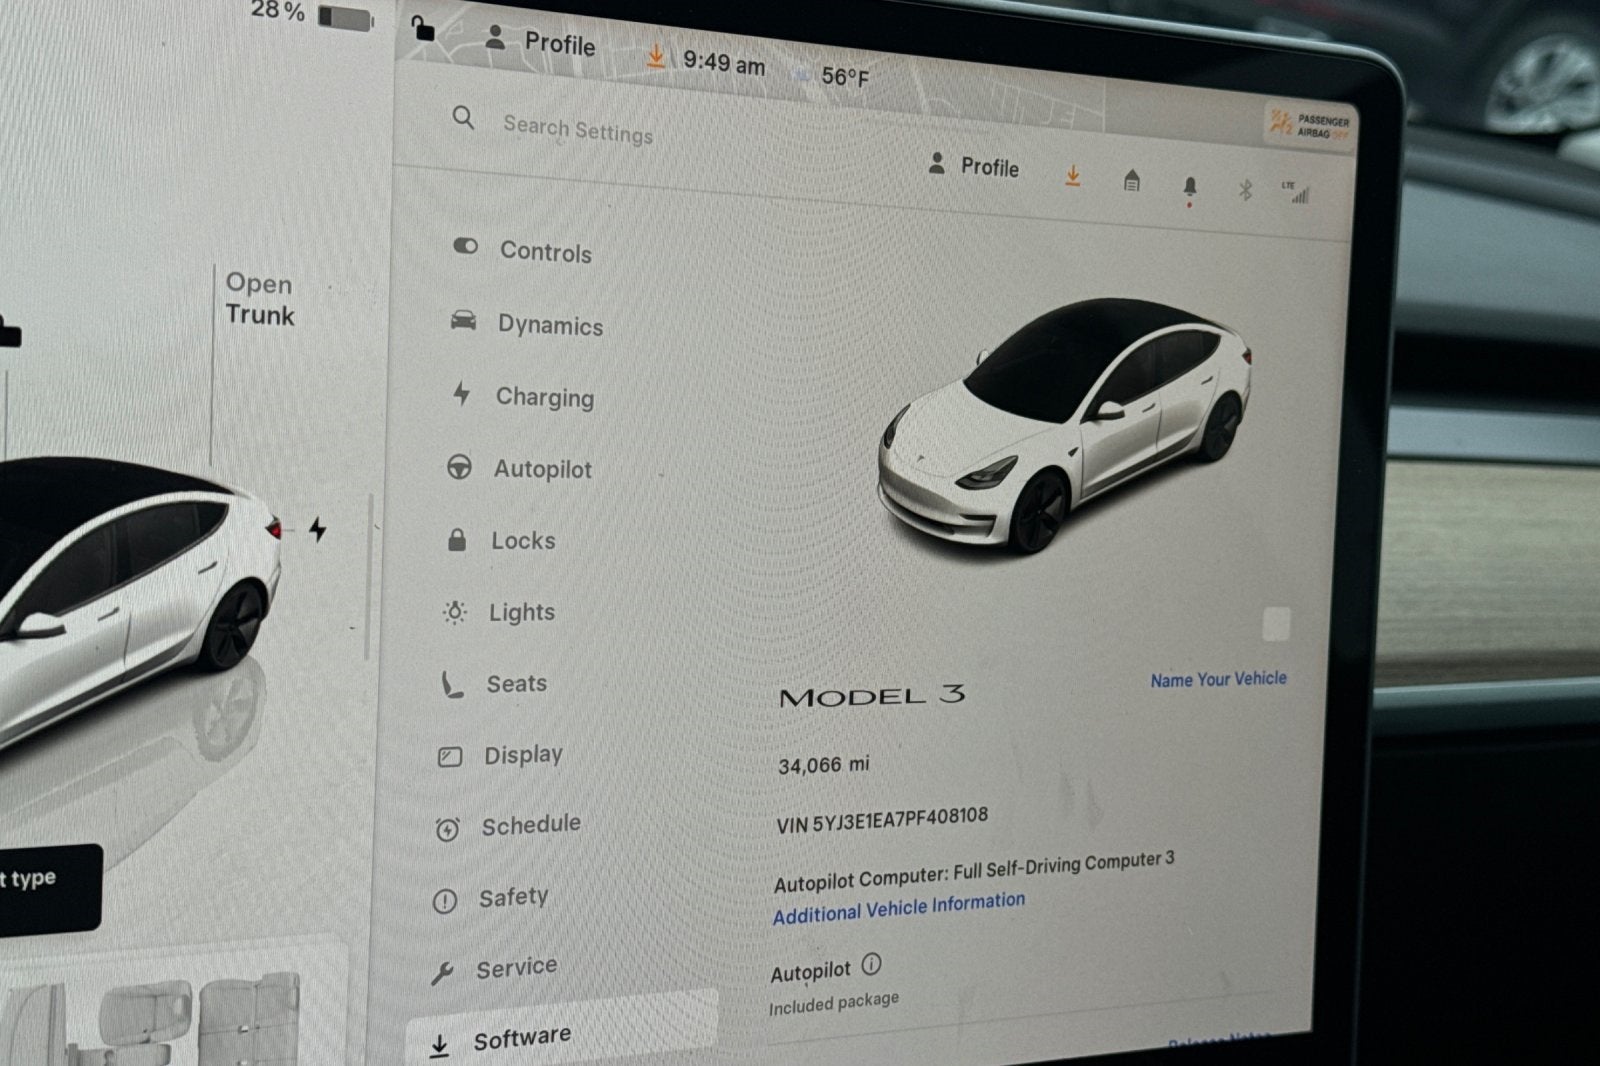The image size is (1600, 1066).
Task: Open the Safety settings section
Action: point(513,896)
